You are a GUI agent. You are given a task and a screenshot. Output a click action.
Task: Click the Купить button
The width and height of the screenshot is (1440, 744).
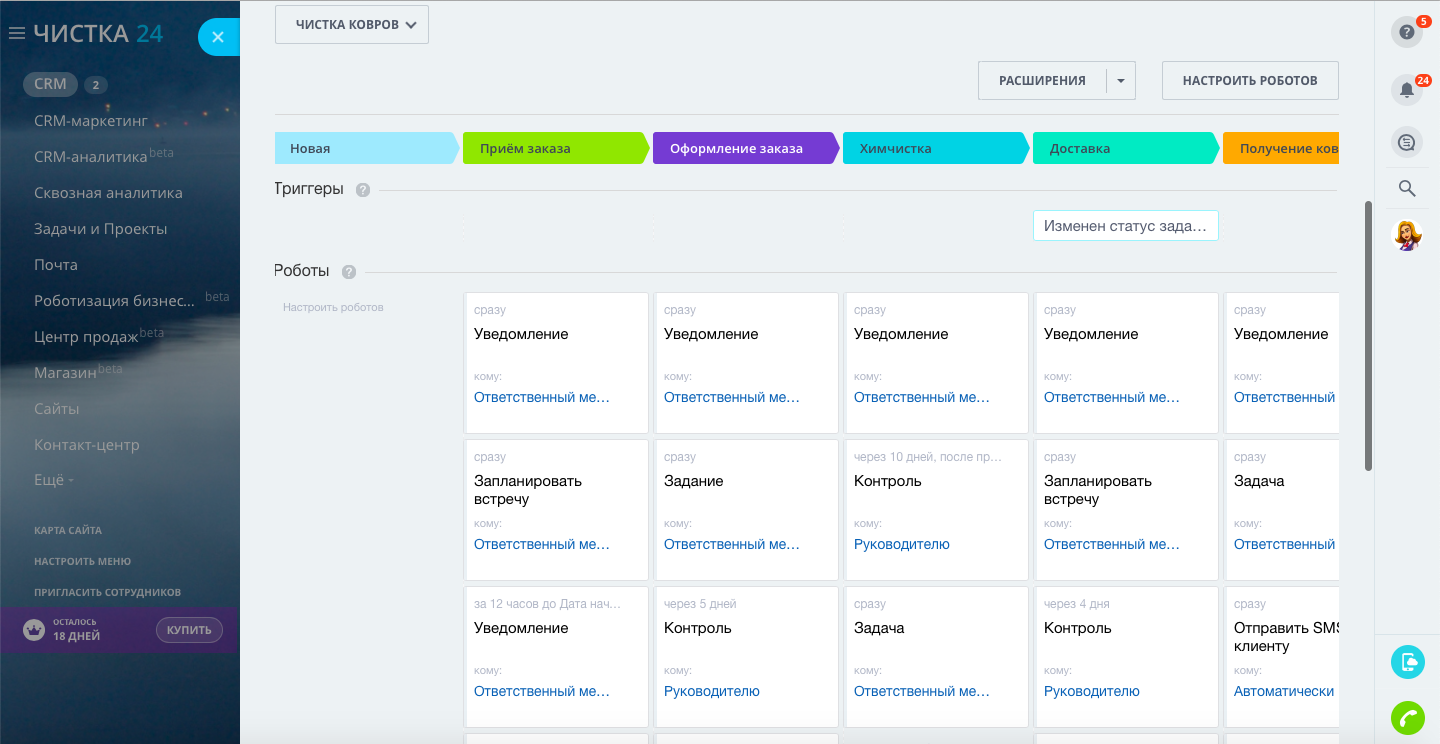coord(189,630)
